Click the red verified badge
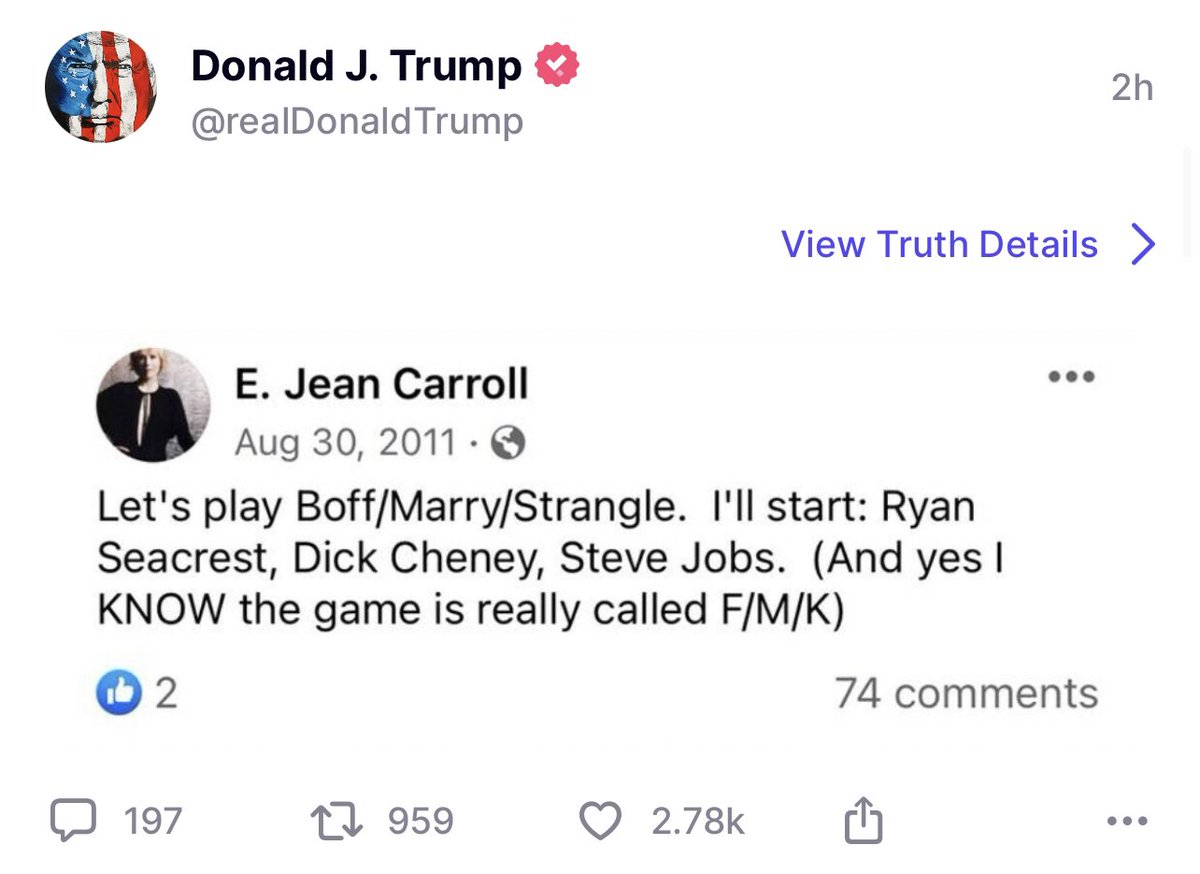Viewport: 1200px width, 874px height. pos(558,66)
